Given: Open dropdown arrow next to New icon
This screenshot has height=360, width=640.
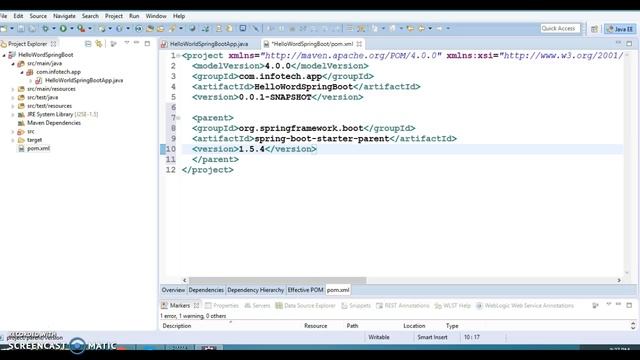Looking at the screenshot, I should click(x=12, y=29).
